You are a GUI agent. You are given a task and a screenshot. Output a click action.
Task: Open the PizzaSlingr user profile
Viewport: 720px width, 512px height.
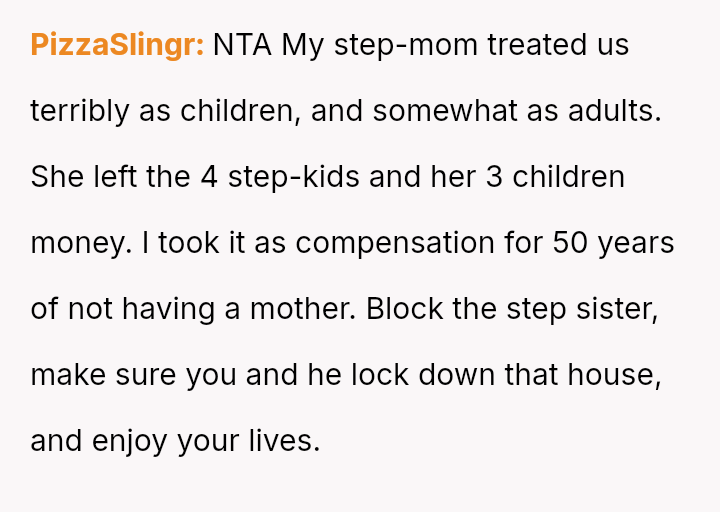117,45
